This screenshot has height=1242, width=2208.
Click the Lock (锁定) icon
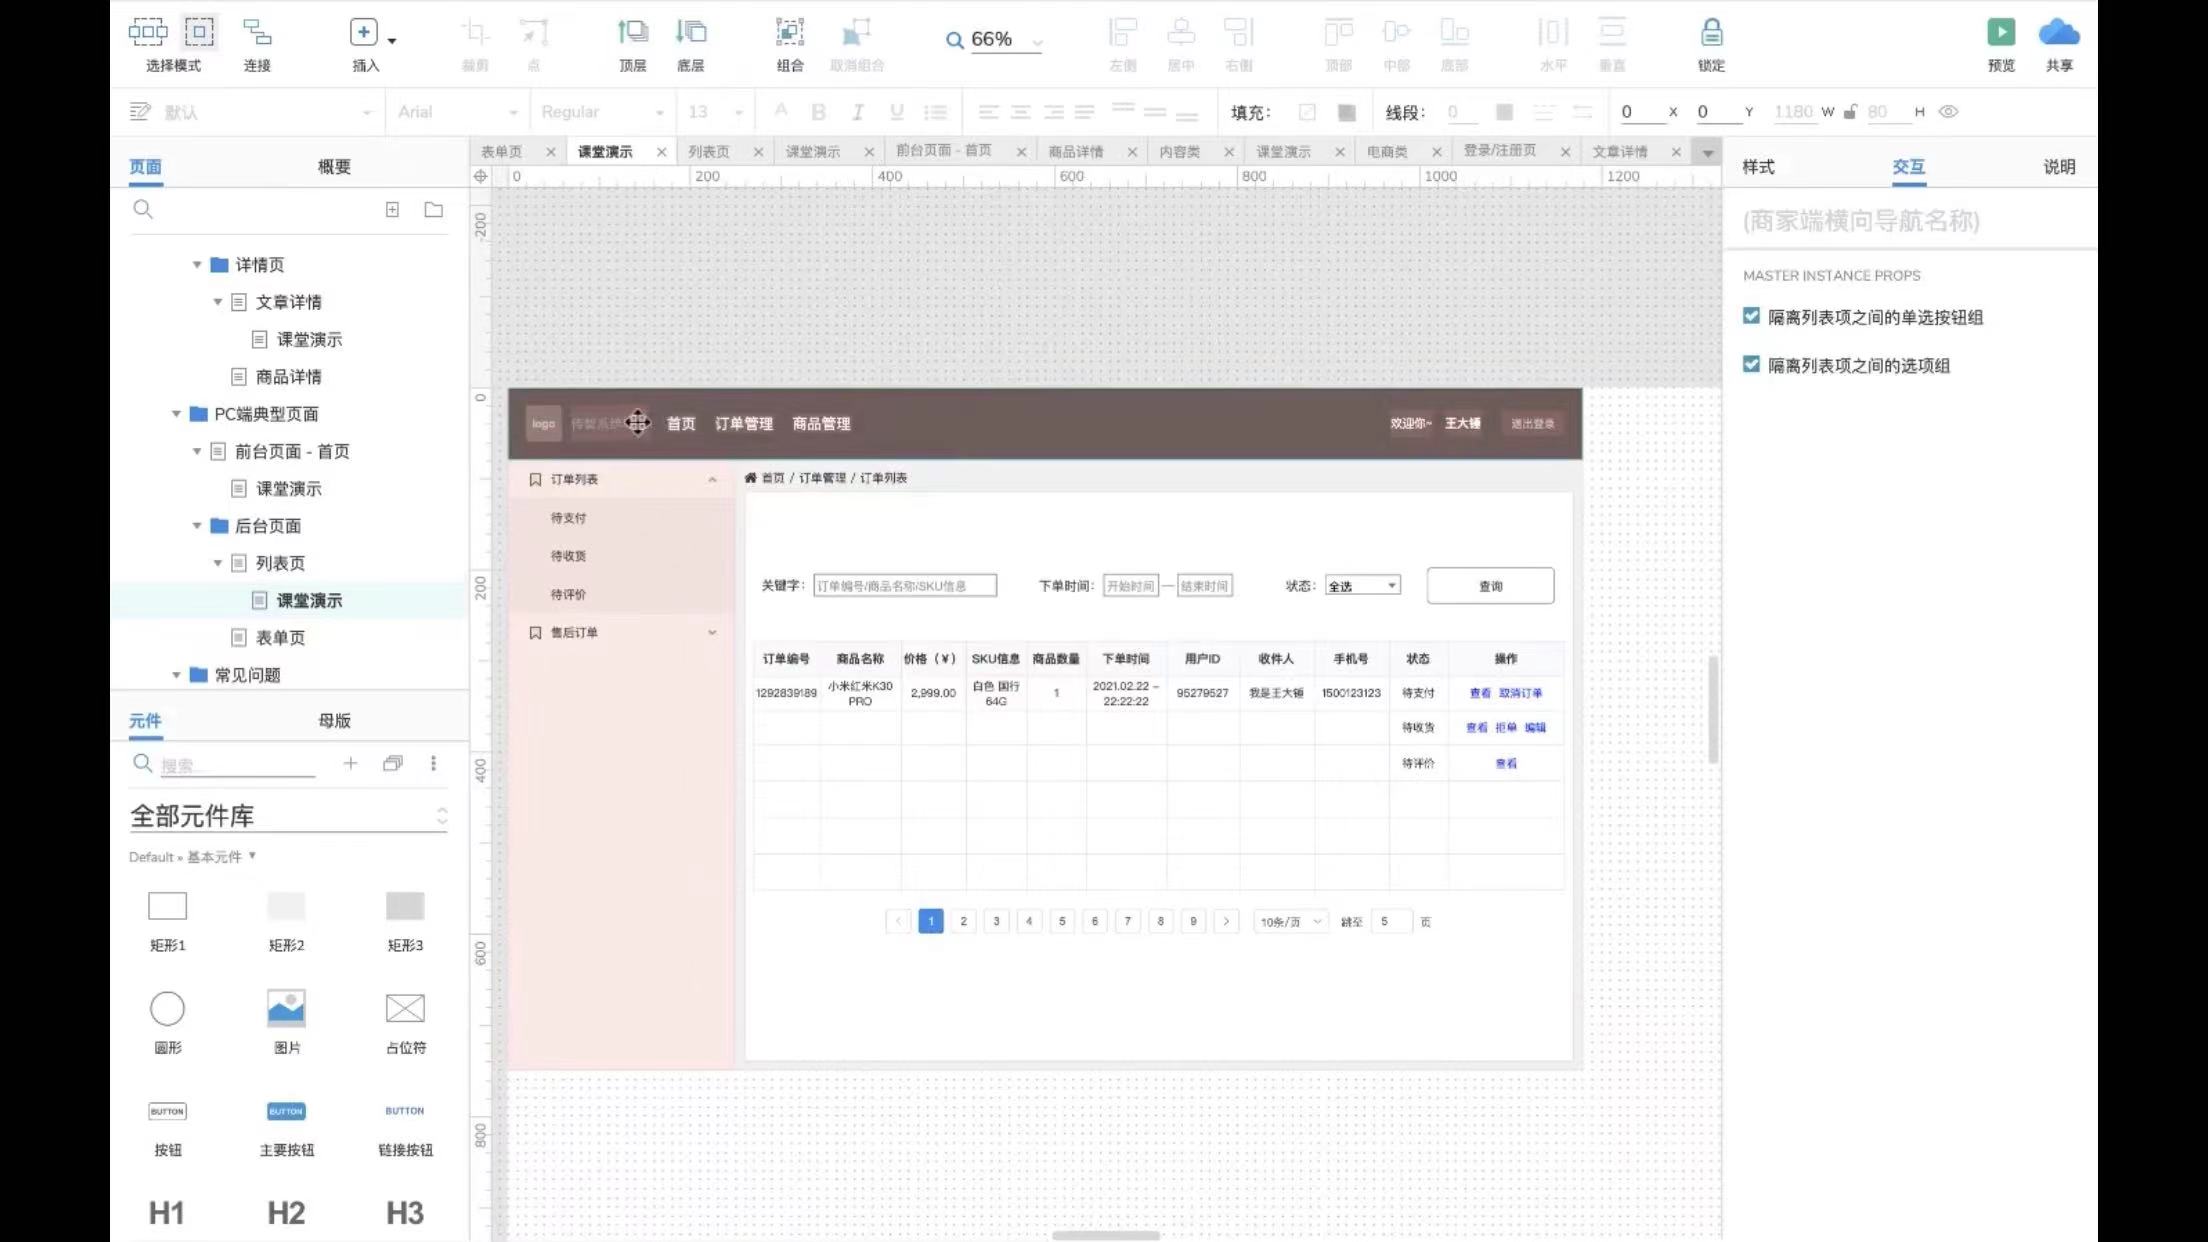click(x=1711, y=33)
